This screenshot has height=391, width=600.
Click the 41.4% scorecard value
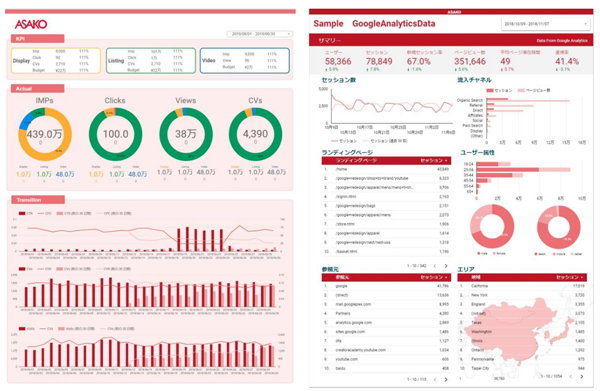pos(567,61)
